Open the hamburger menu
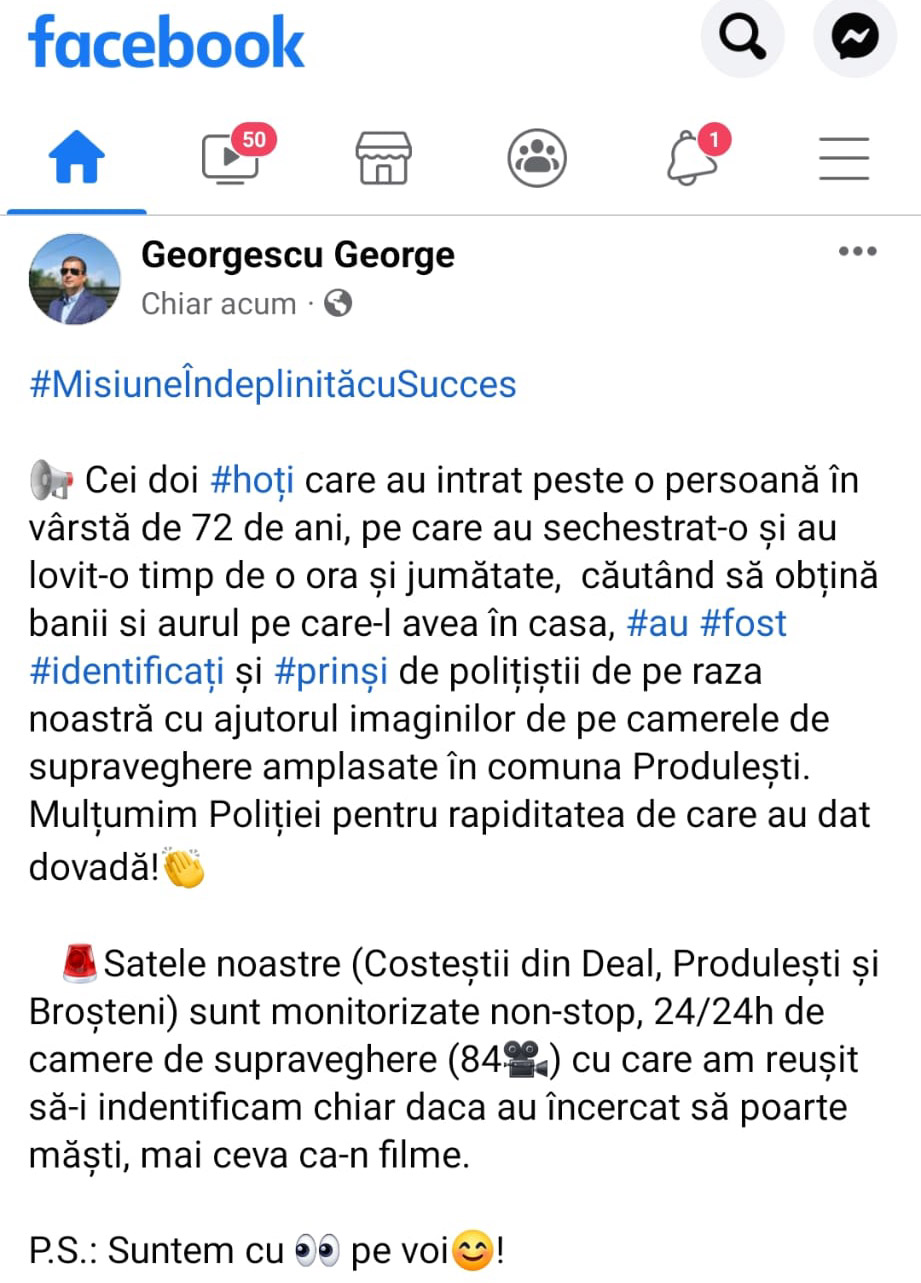Viewport: 921px width, 1283px height. [x=844, y=158]
